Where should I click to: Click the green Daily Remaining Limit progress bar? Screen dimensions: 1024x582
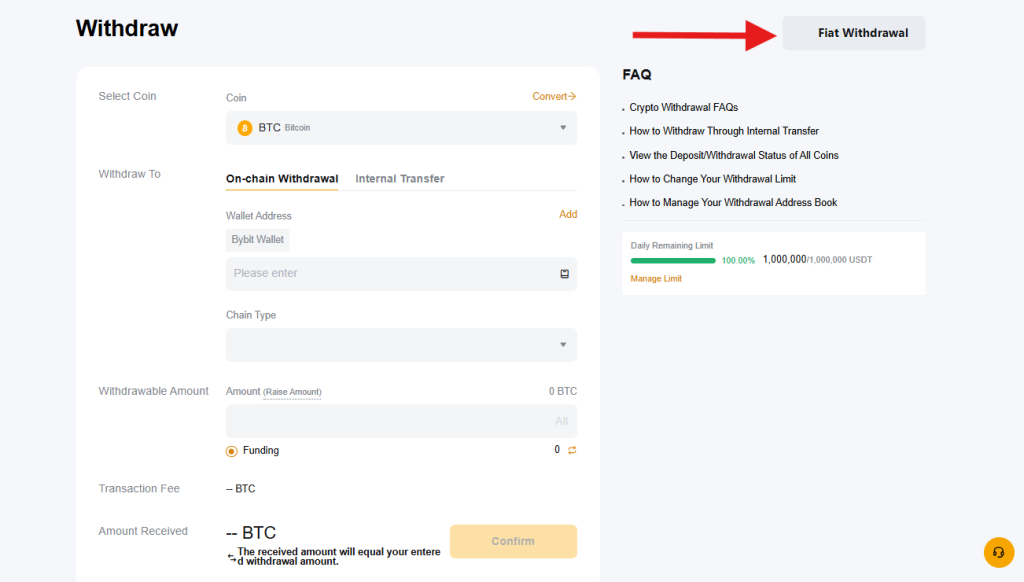[672, 259]
